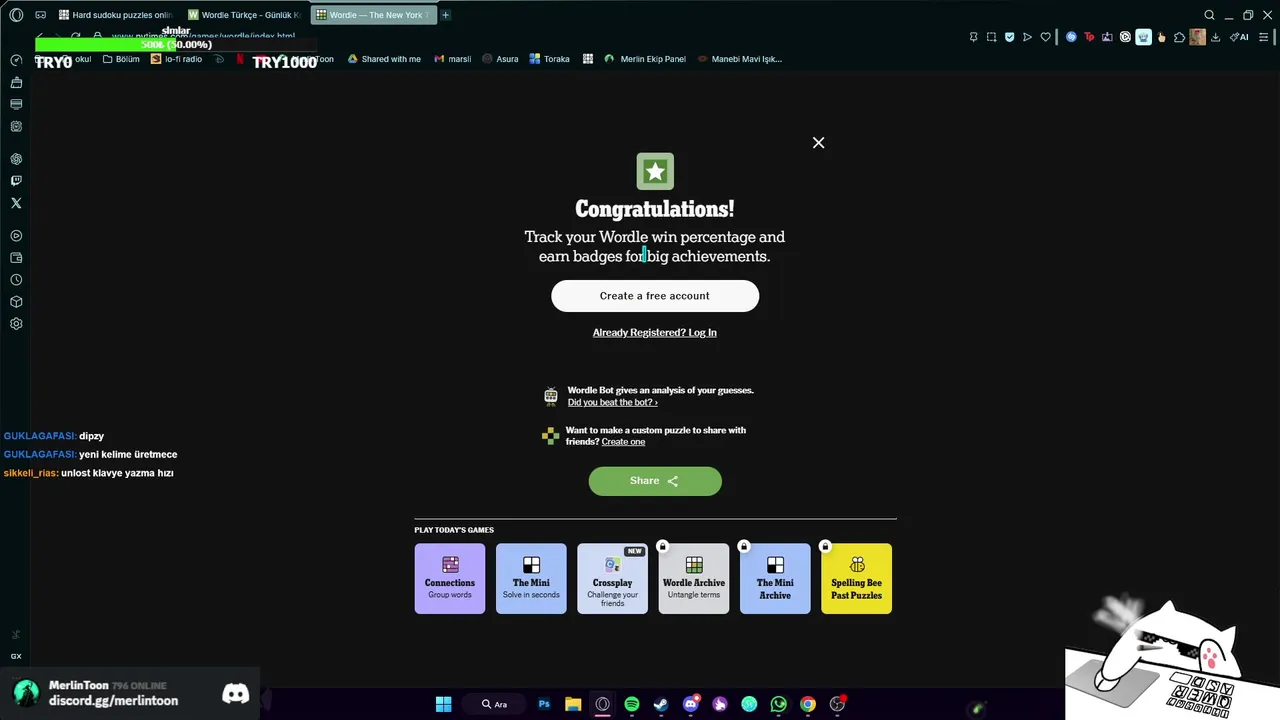Click the pinboard pin icon in the toolbar
The width and height of the screenshot is (1280, 720).
[x=973, y=37]
